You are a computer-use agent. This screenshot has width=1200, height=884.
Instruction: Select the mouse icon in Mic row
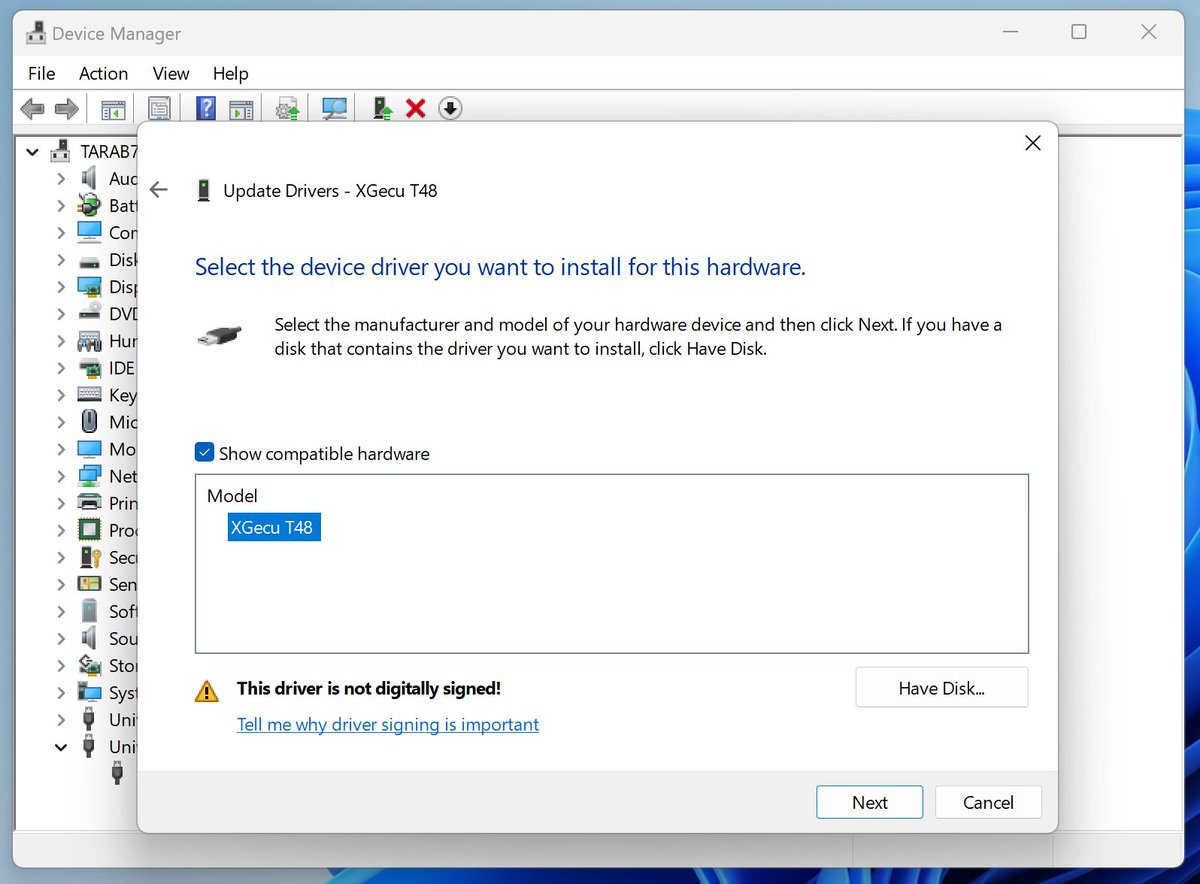pyautogui.click(x=89, y=422)
